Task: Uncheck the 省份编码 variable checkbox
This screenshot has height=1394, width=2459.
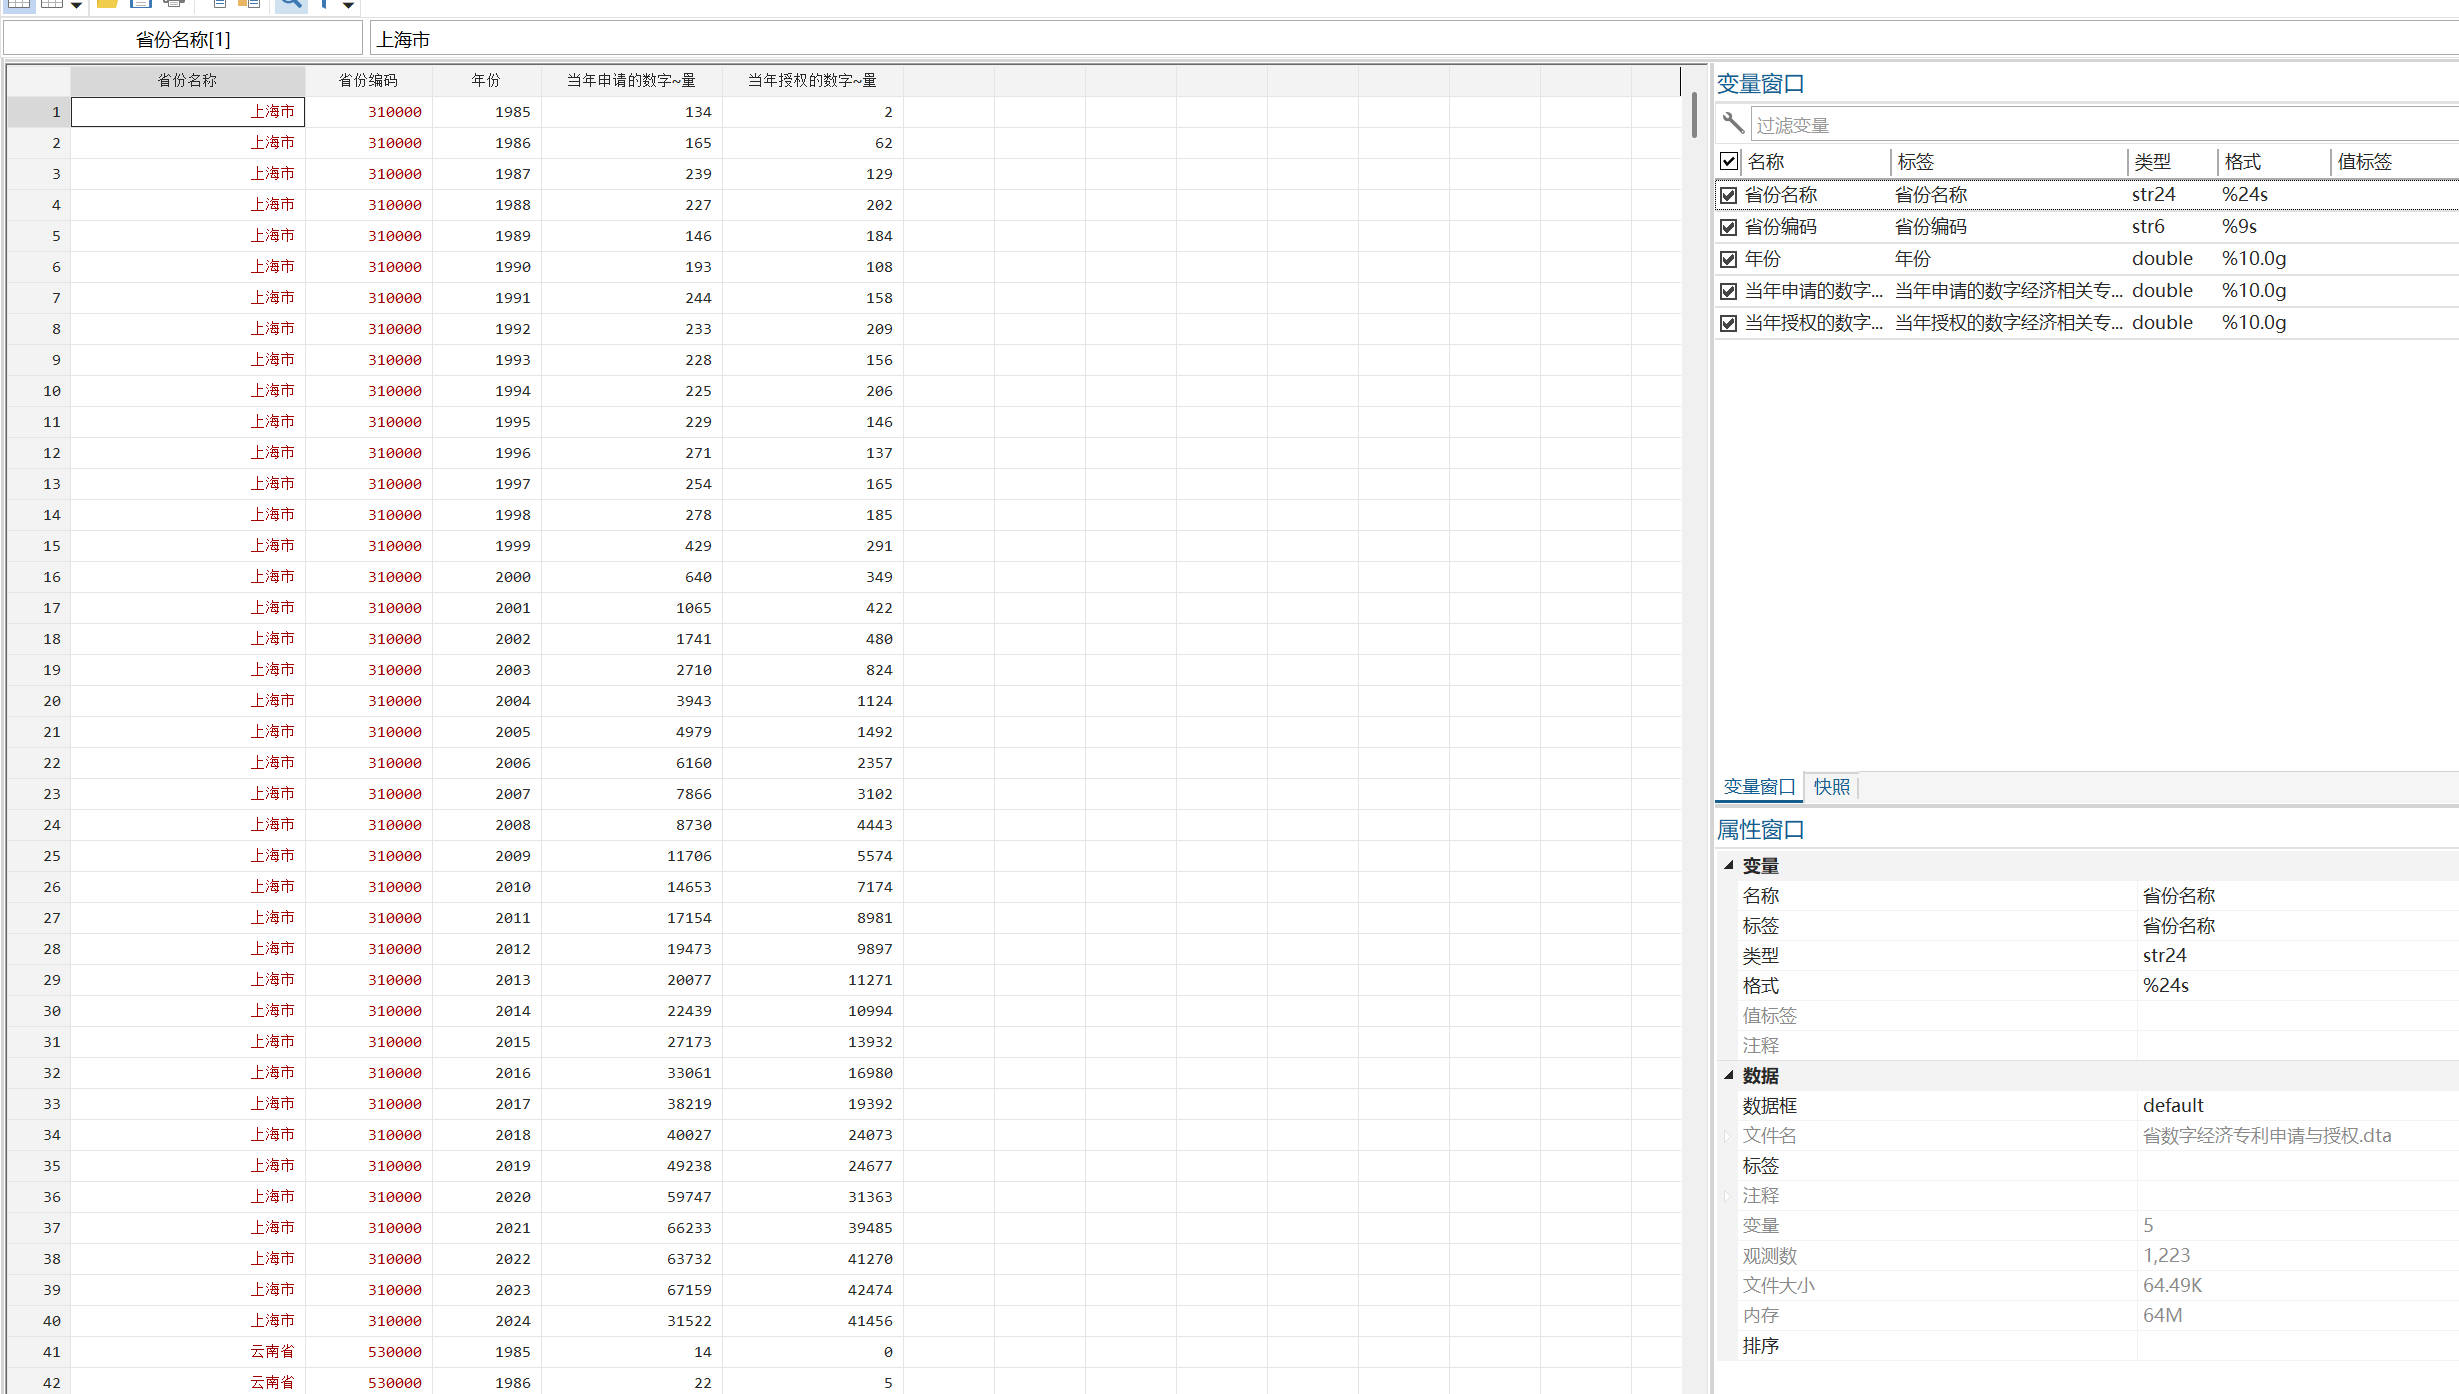Action: [x=1728, y=227]
